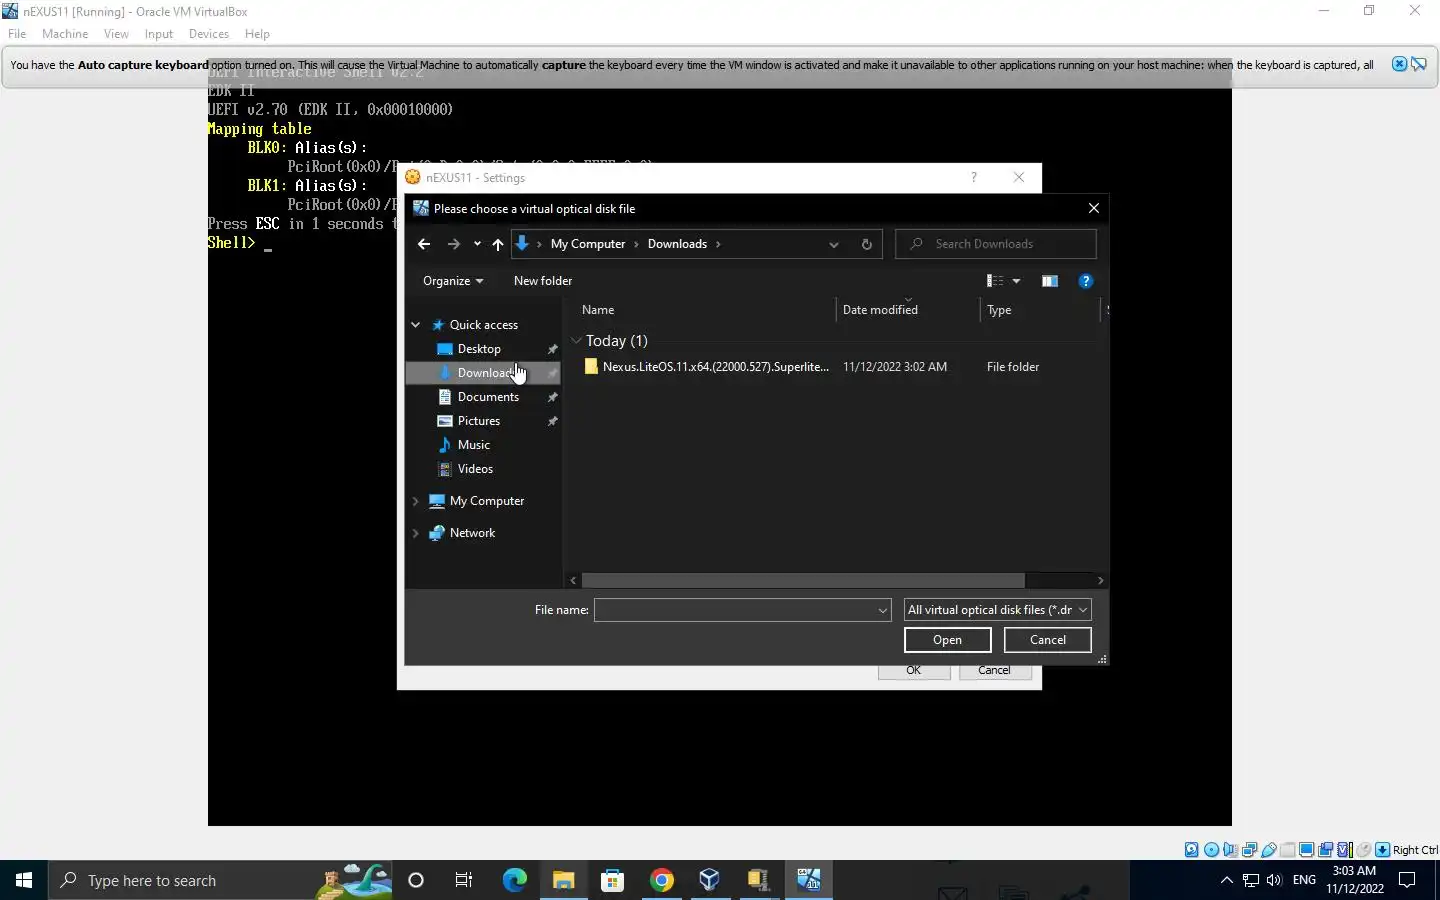Open File Explorer from the taskbar

coord(563,880)
